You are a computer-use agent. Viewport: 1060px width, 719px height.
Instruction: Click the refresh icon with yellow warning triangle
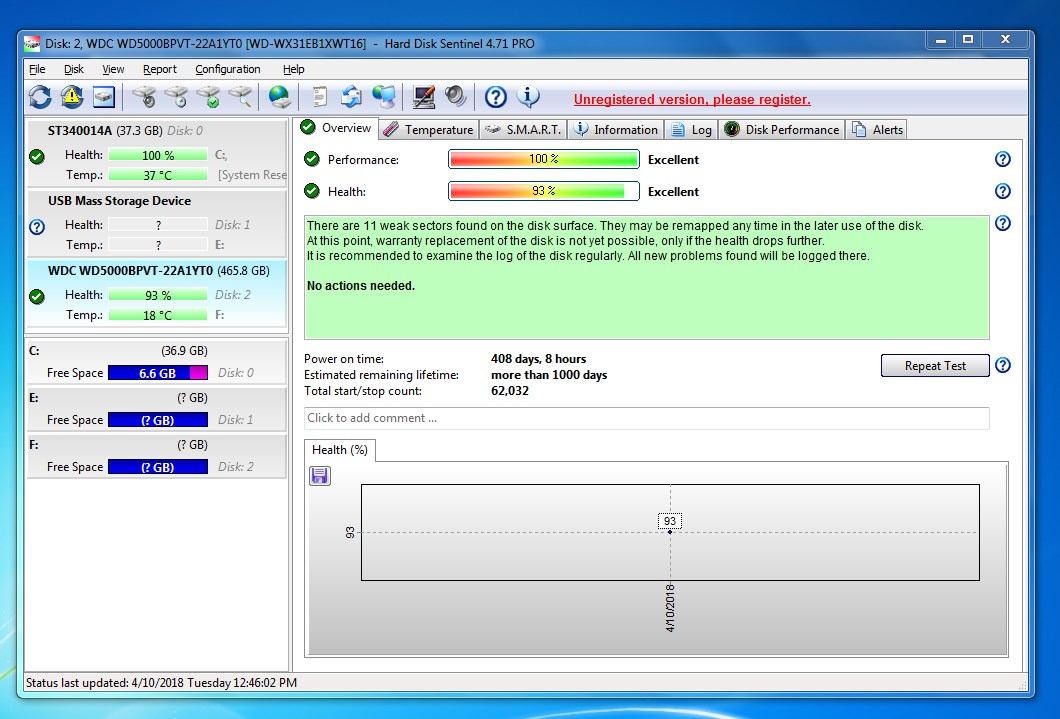click(72, 97)
